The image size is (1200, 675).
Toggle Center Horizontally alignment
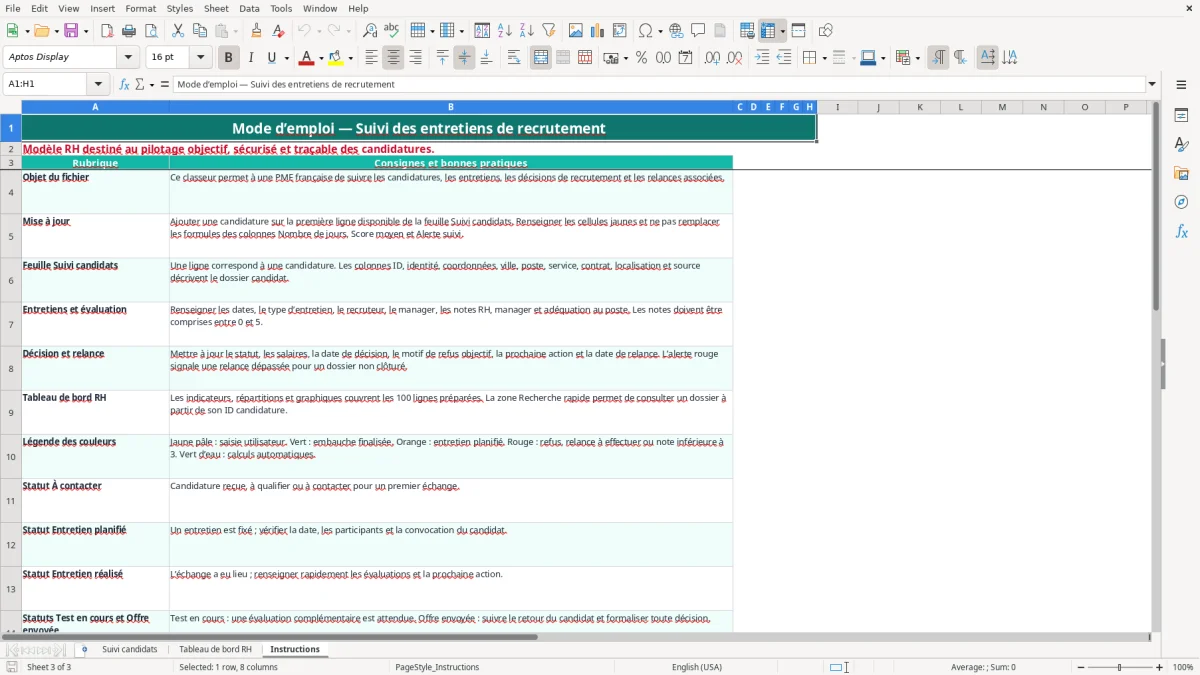393,58
